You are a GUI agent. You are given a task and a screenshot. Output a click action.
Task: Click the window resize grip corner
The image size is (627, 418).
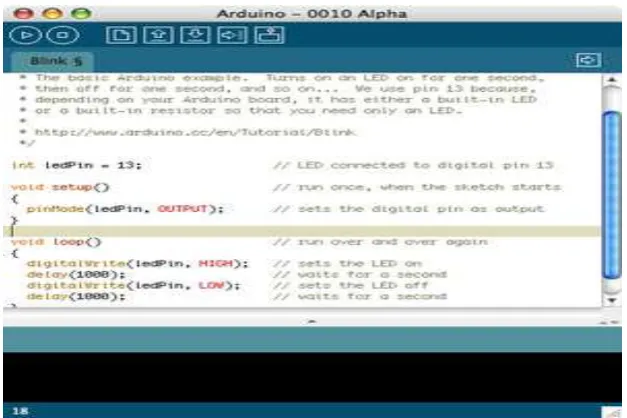click(612, 412)
